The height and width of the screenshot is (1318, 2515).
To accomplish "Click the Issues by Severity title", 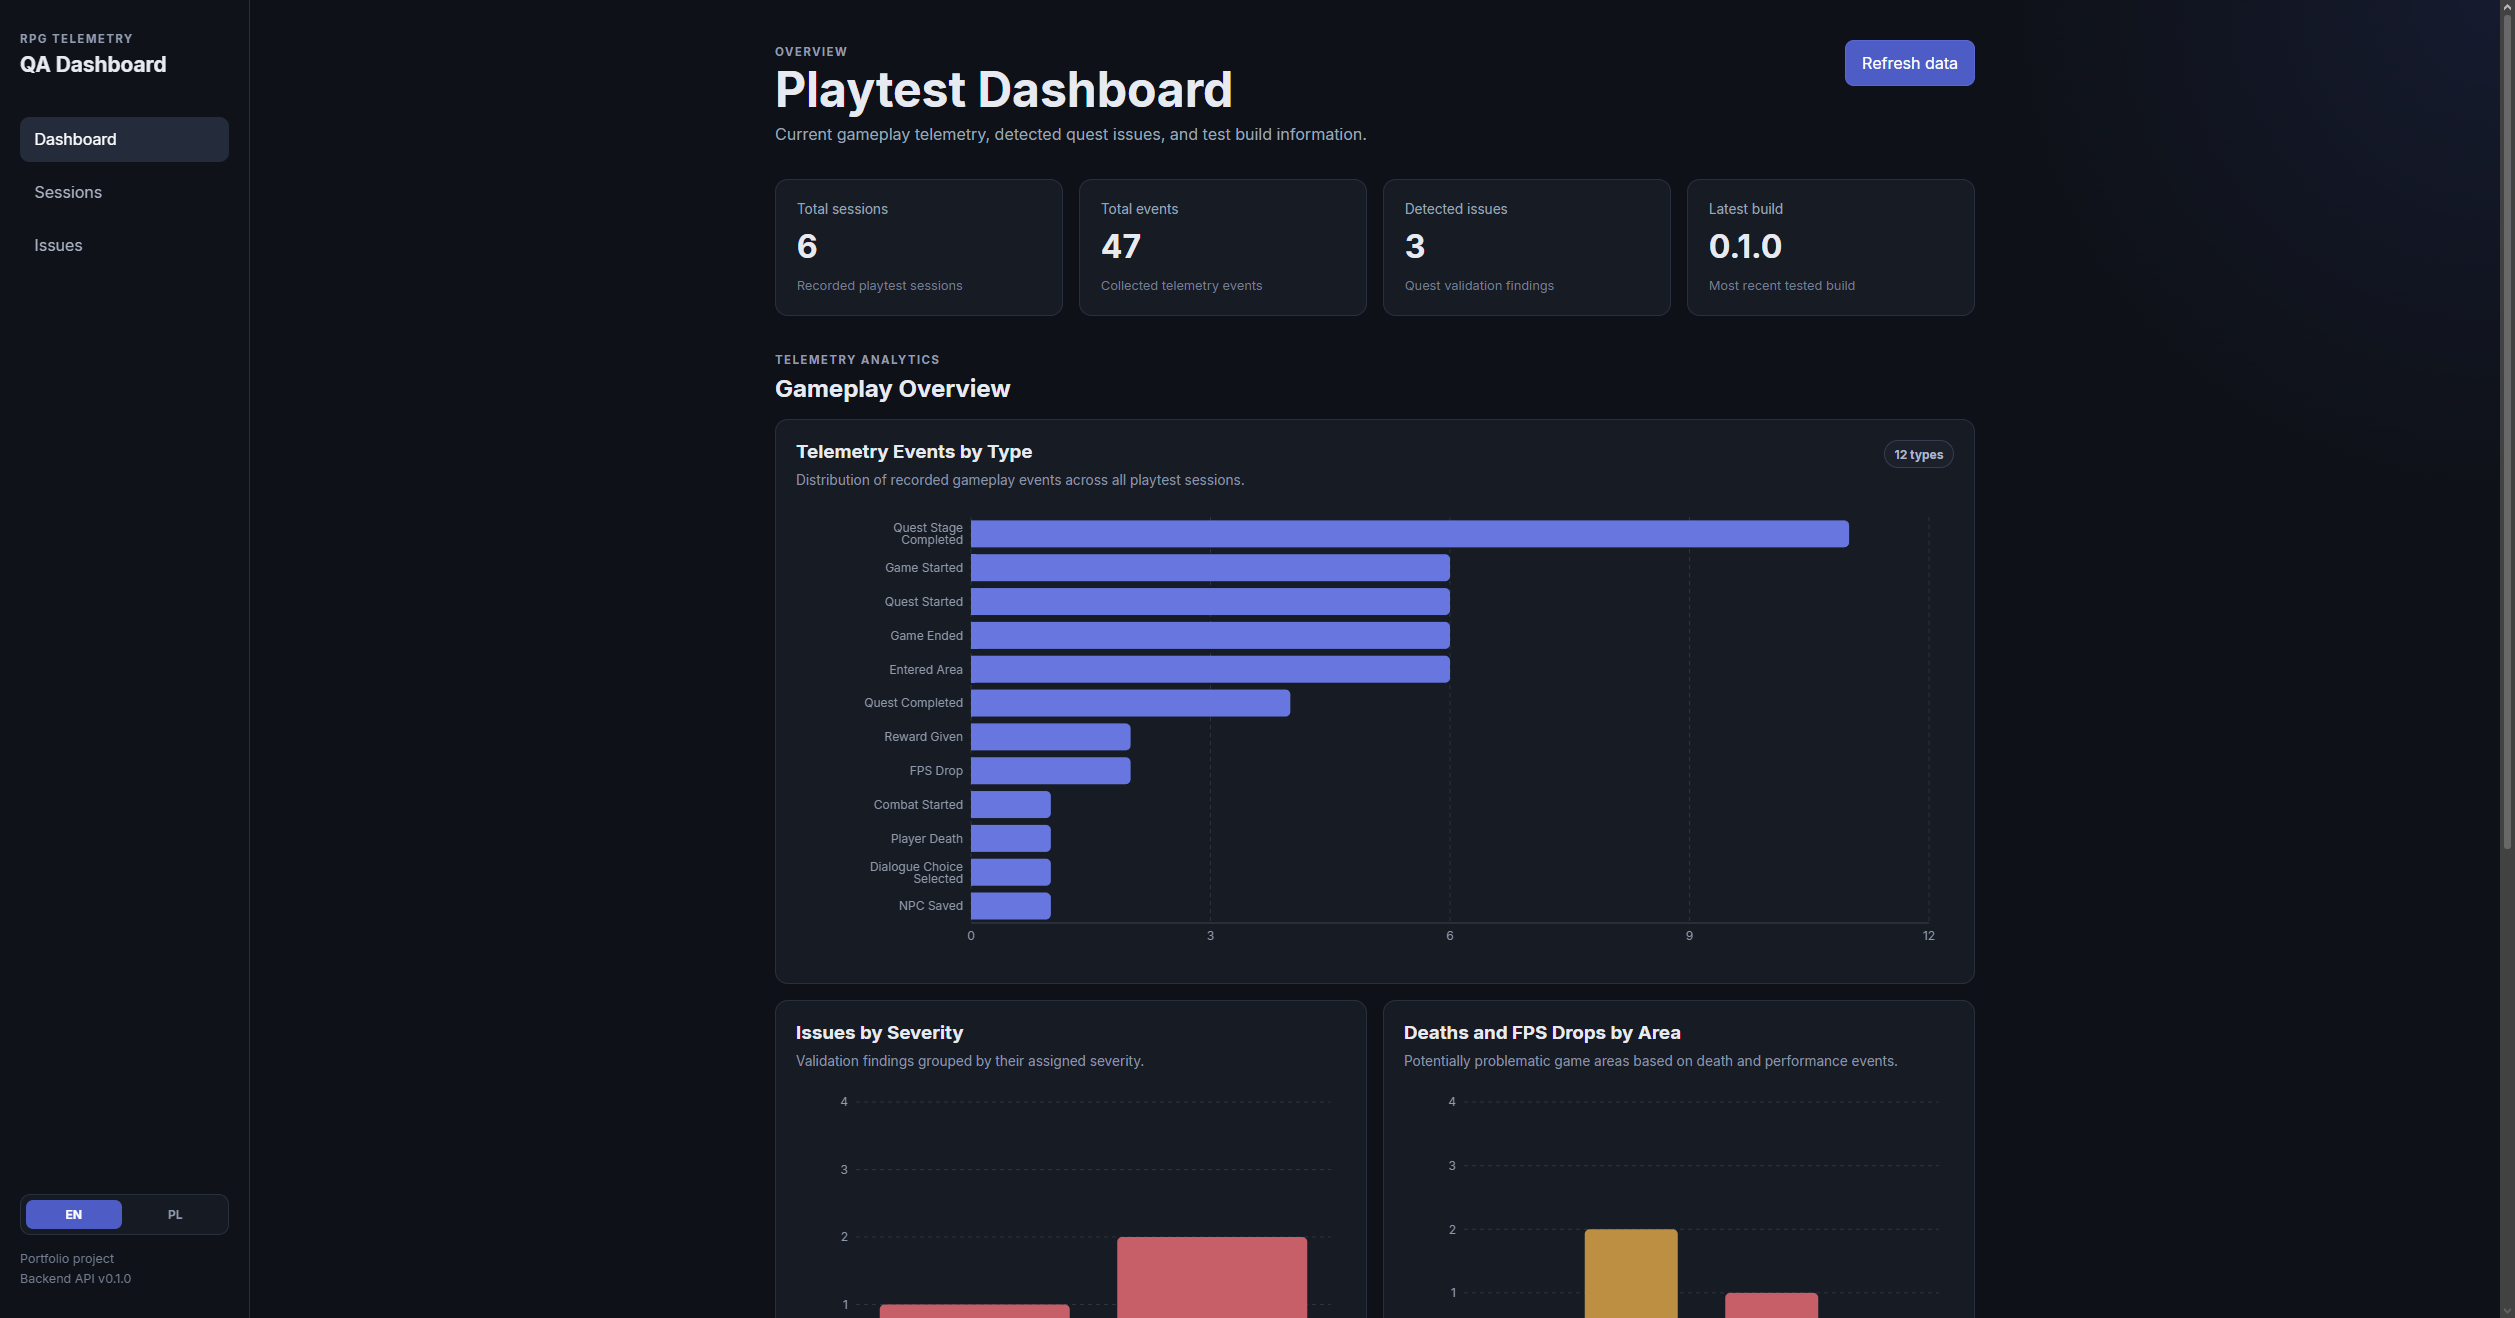I will tap(879, 1033).
